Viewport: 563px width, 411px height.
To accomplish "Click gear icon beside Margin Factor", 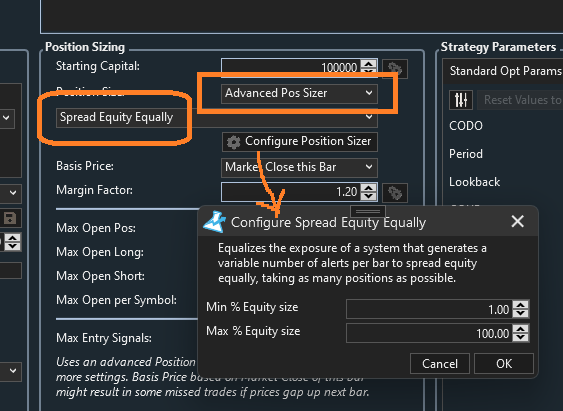I will tap(395, 193).
